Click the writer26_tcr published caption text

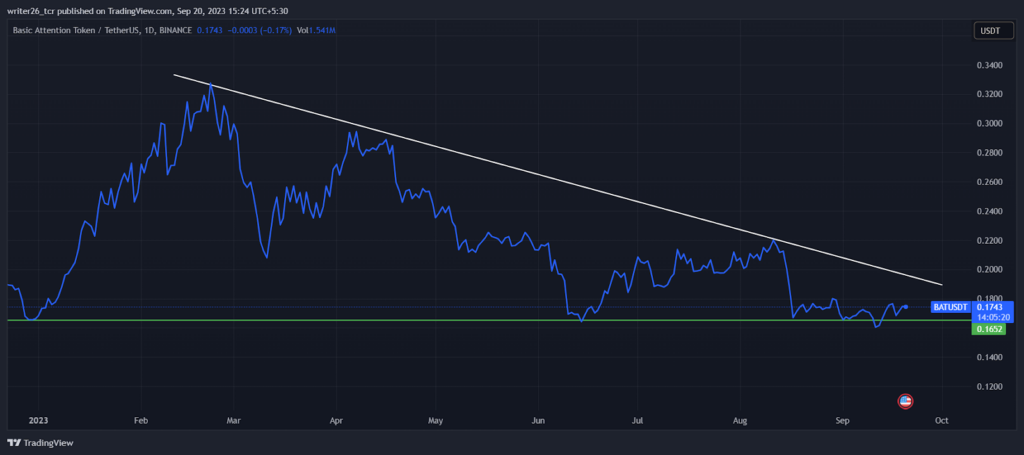(x=148, y=10)
